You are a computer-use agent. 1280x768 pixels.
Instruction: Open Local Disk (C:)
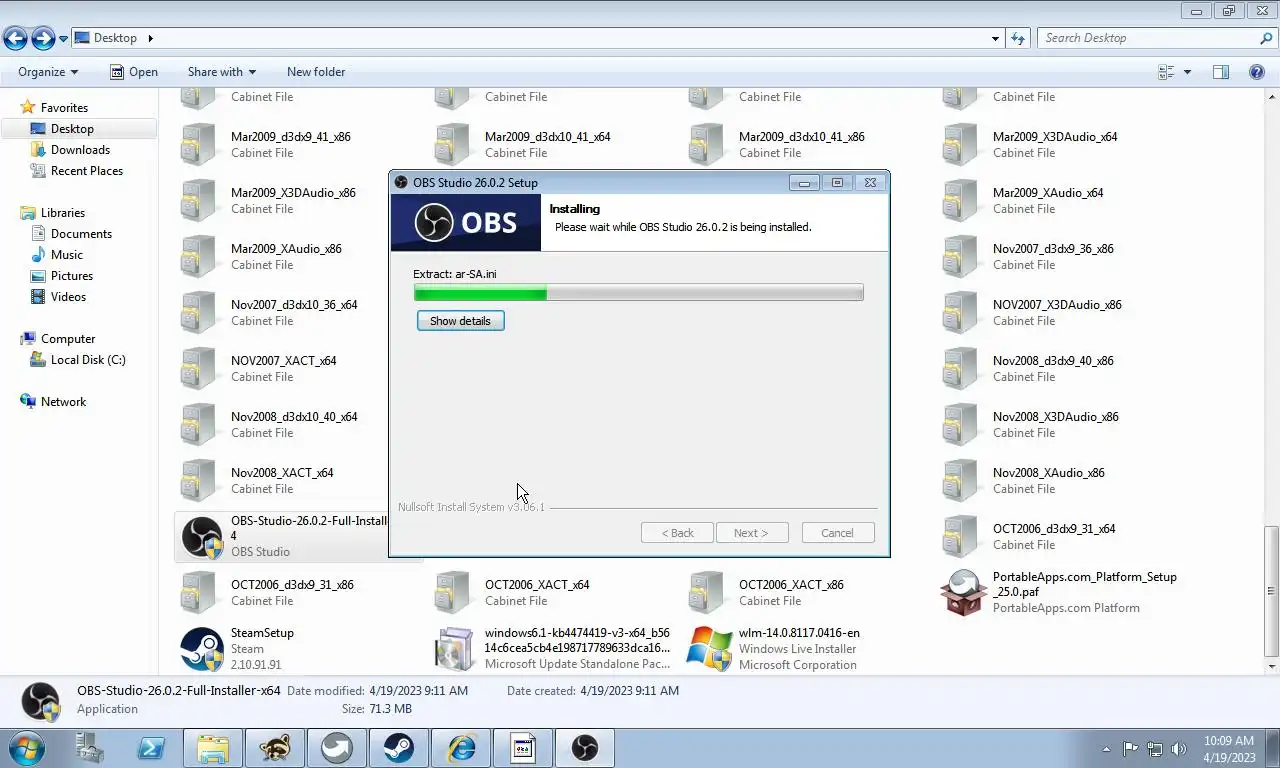point(88,360)
